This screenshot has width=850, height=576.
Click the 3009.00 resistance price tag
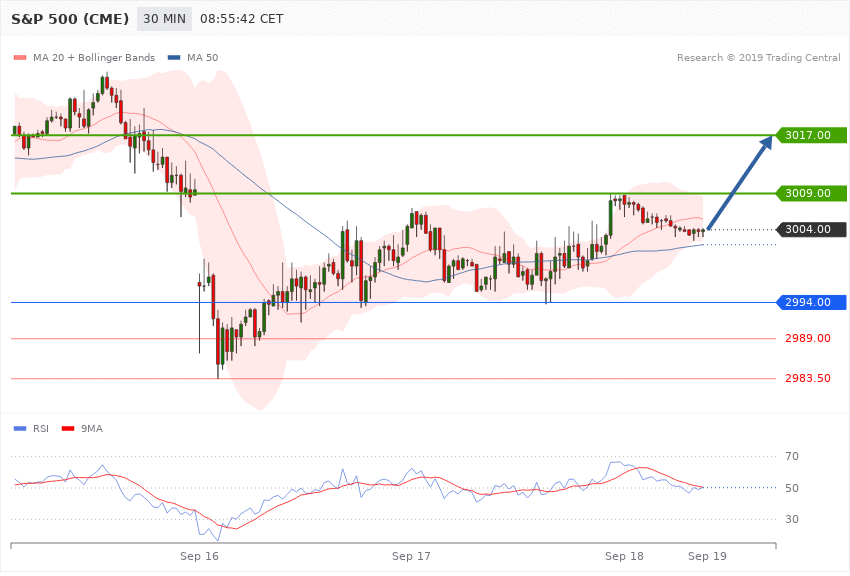point(811,193)
